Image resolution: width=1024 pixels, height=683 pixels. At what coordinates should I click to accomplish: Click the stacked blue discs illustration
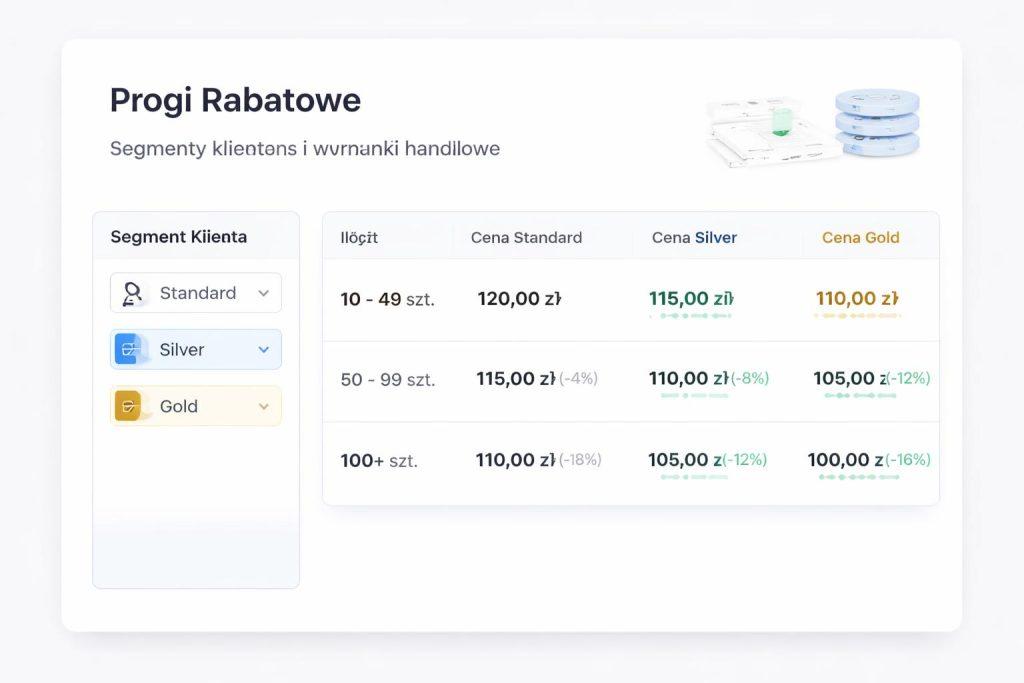(877, 121)
